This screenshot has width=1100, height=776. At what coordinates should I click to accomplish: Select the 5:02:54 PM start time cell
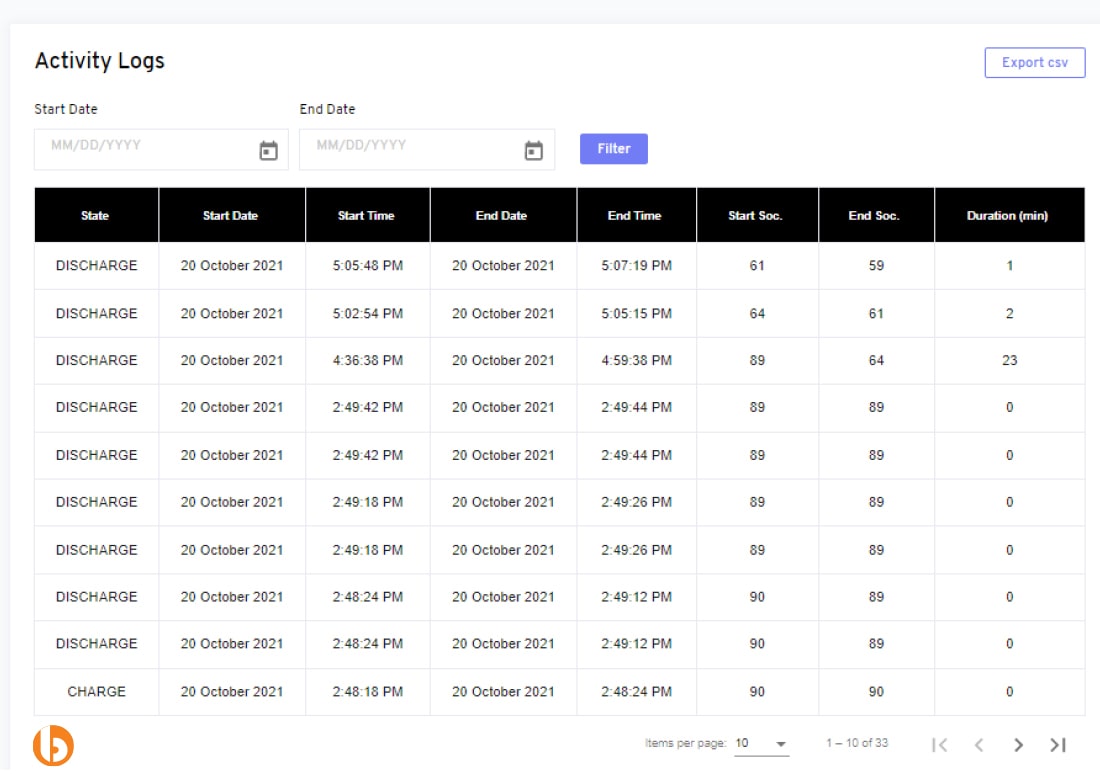pyautogui.click(x=368, y=313)
